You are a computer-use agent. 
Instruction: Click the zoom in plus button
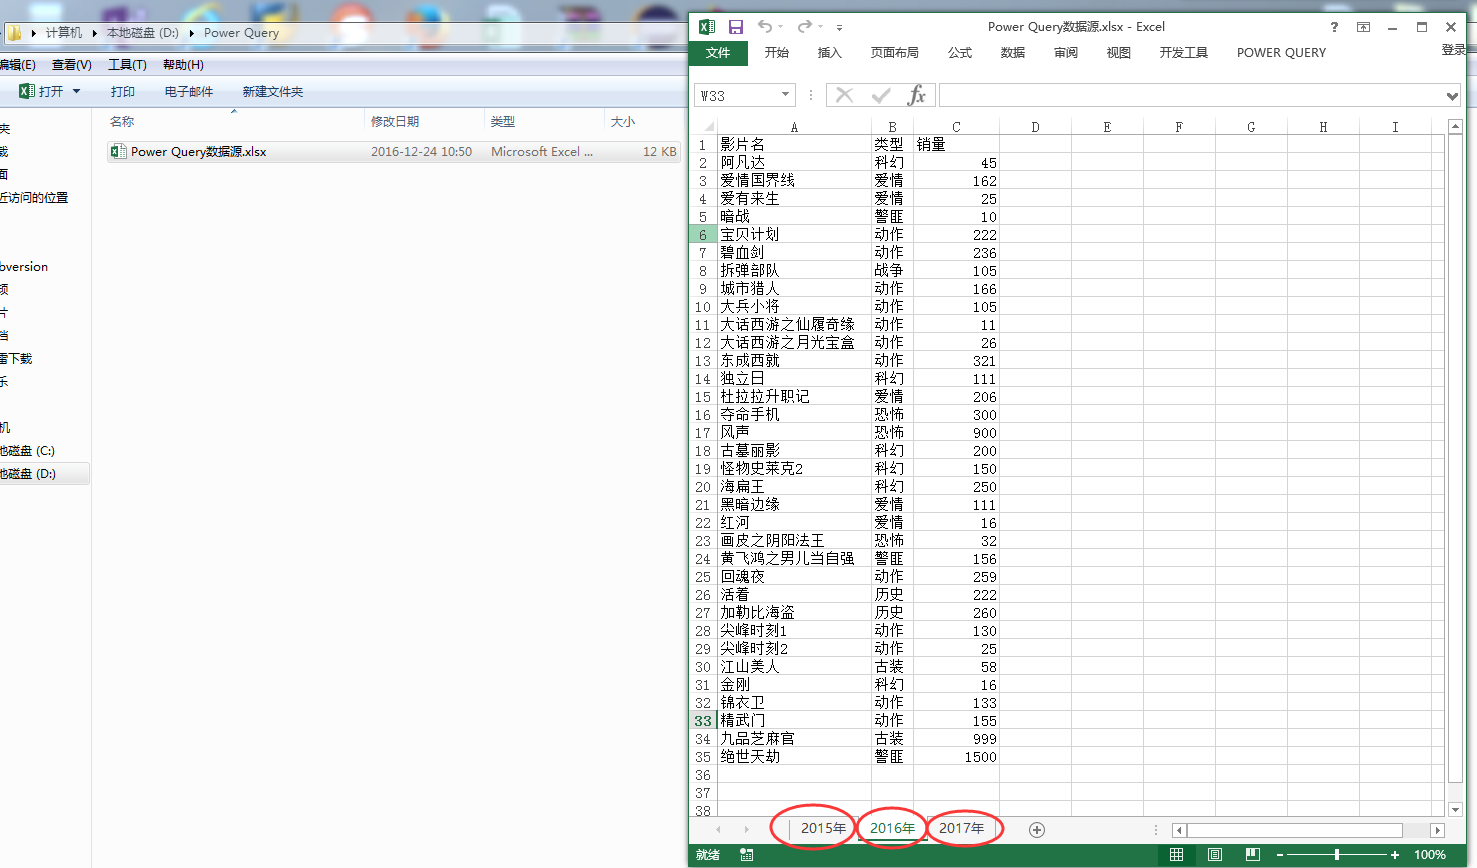pos(1395,855)
